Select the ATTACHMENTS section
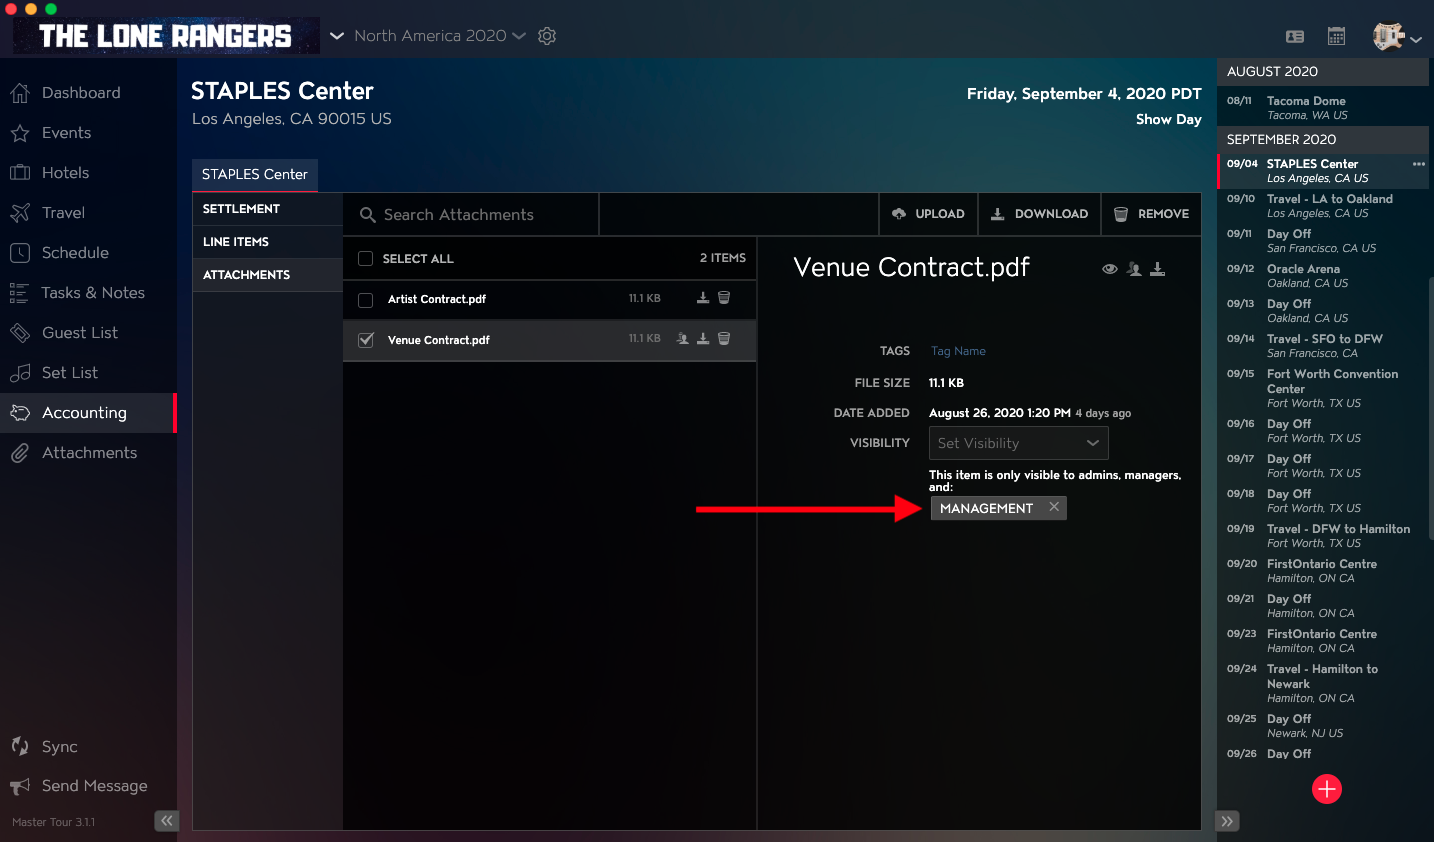Viewport: 1434px width, 842px height. click(x=267, y=275)
